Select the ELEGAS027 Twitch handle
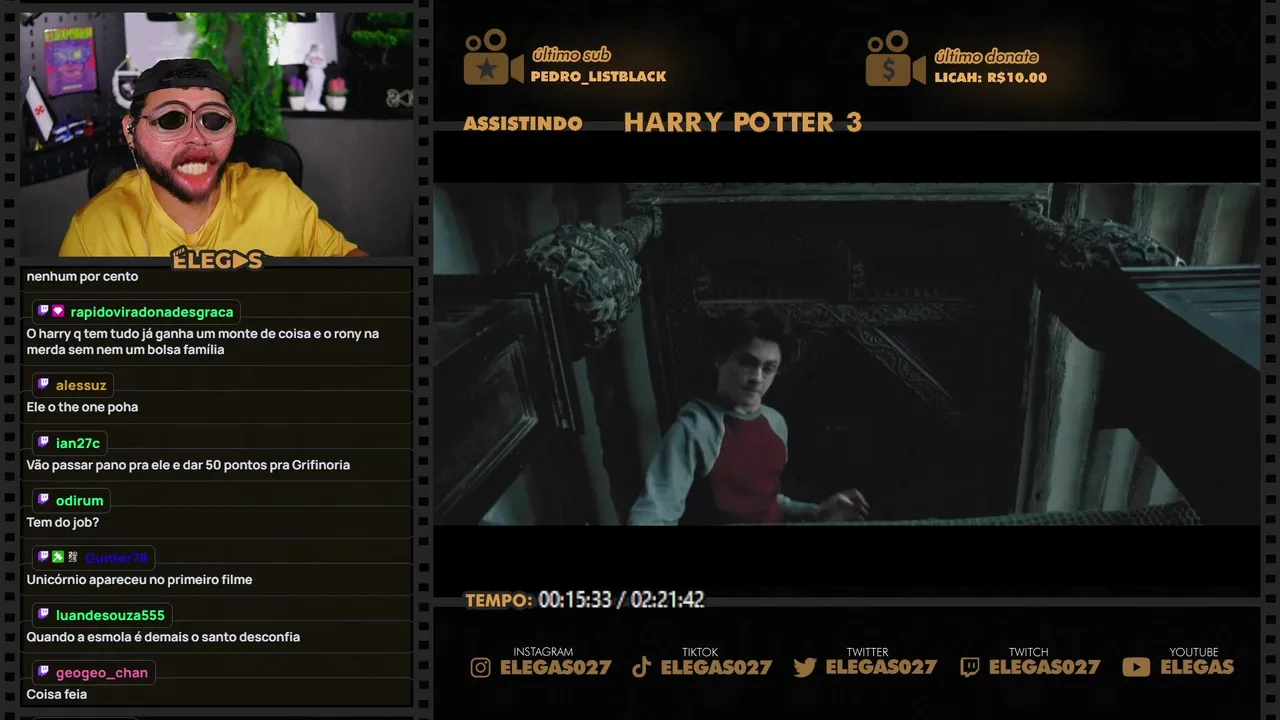 coord(1044,667)
